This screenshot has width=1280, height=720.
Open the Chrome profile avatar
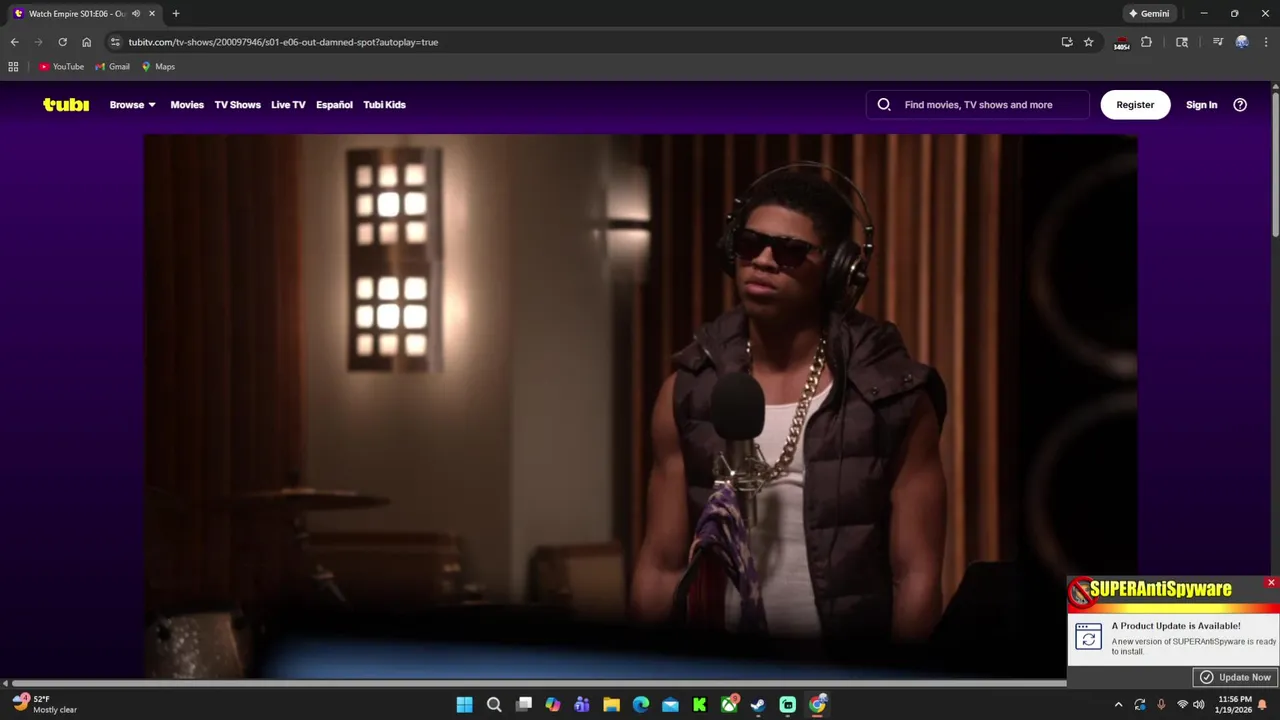[x=1242, y=42]
